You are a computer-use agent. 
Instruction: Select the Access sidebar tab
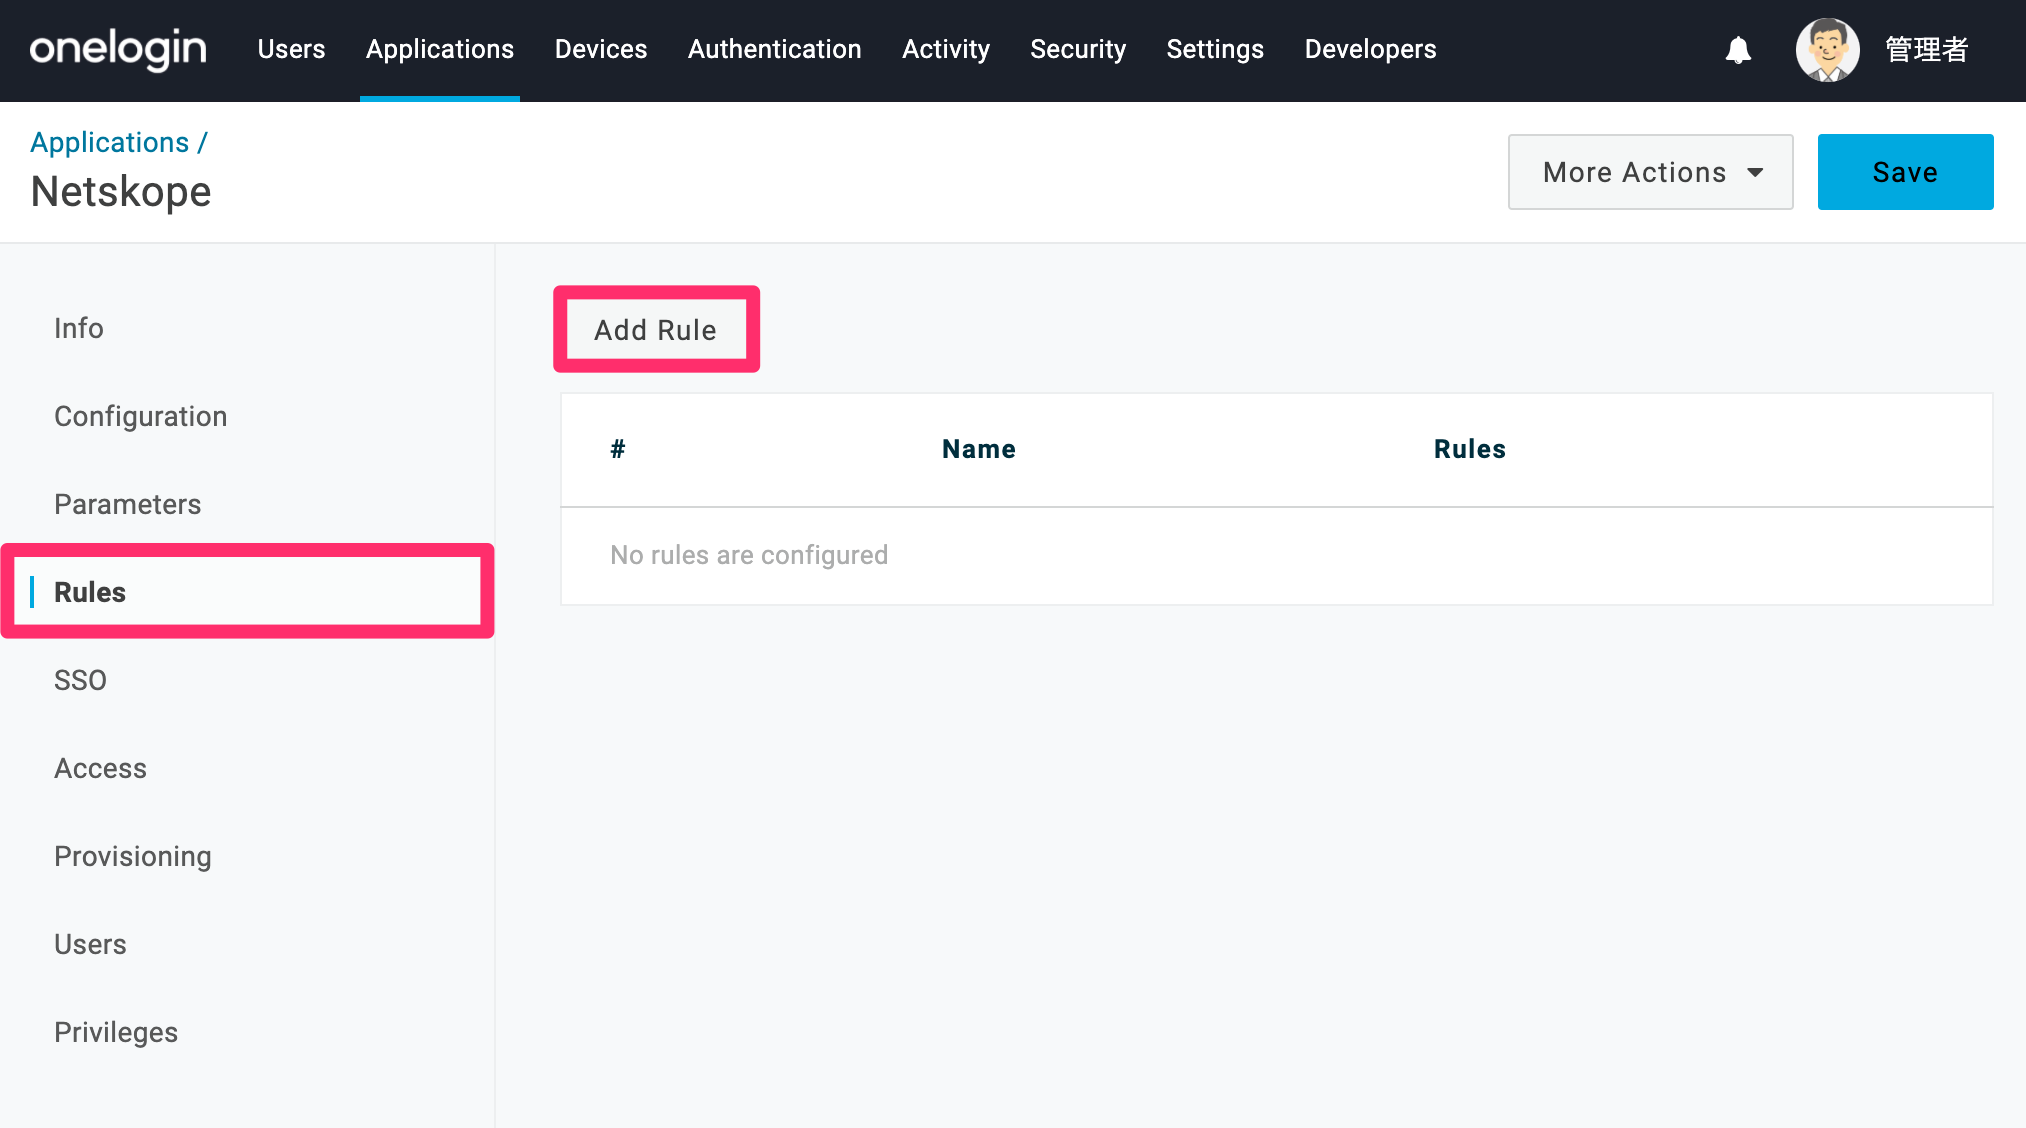click(x=100, y=768)
